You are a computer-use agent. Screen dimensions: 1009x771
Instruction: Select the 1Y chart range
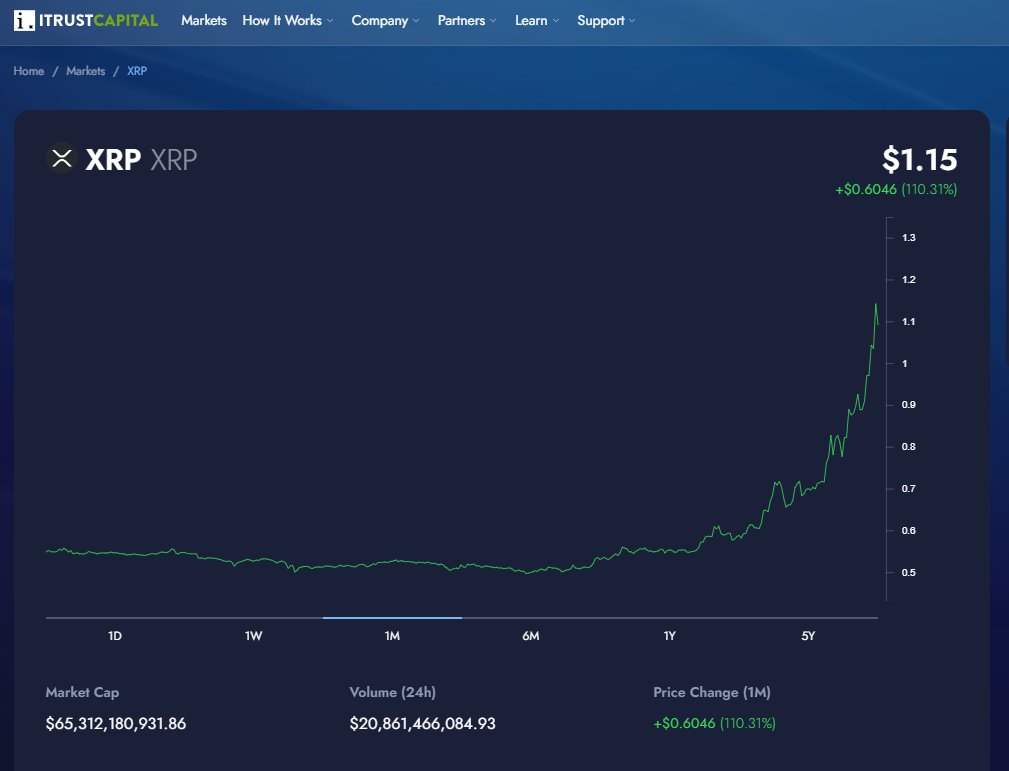click(670, 636)
